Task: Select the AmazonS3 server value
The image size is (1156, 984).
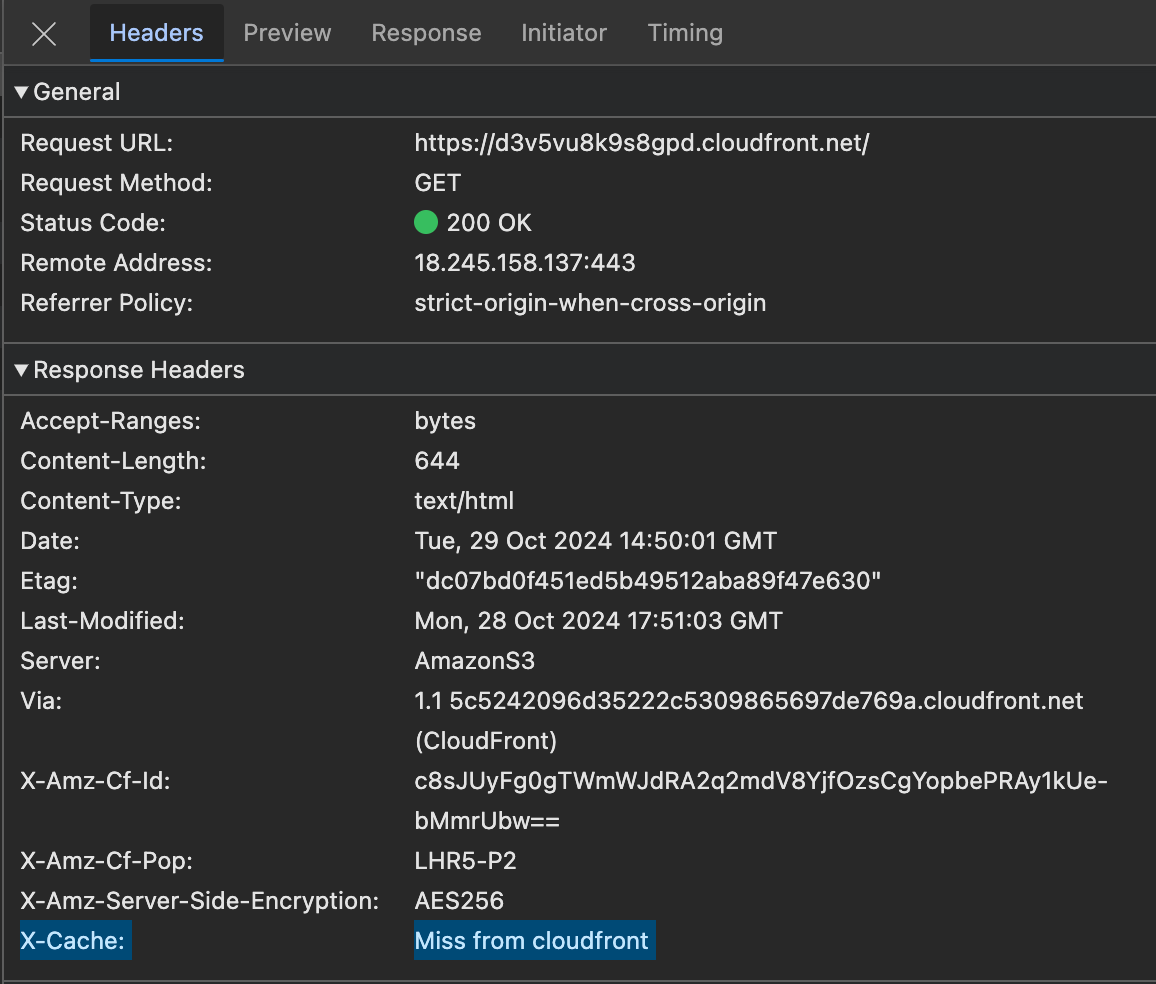Action: click(474, 661)
